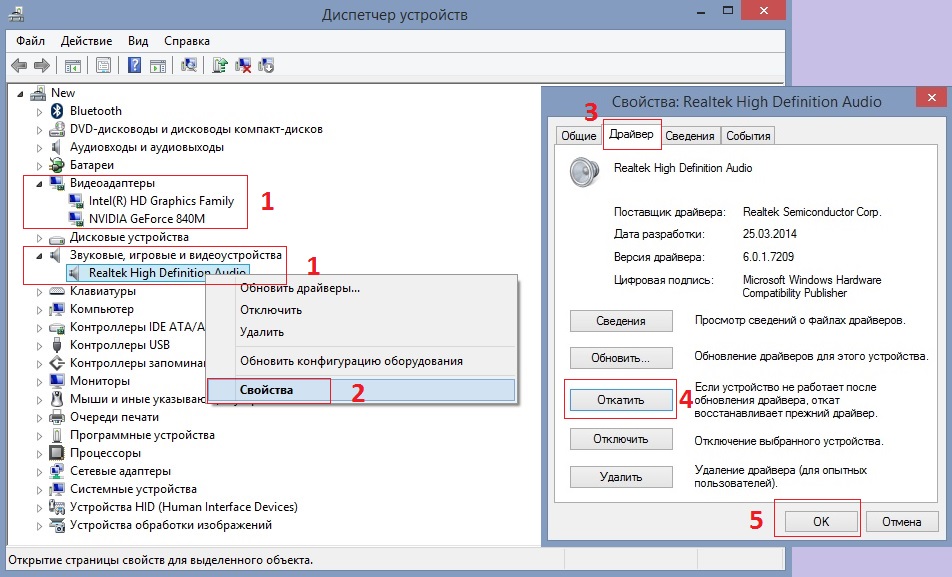The width and height of the screenshot is (952, 577).
Task: Click the mouse icon next to Мыши
Action: coord(57,399)
